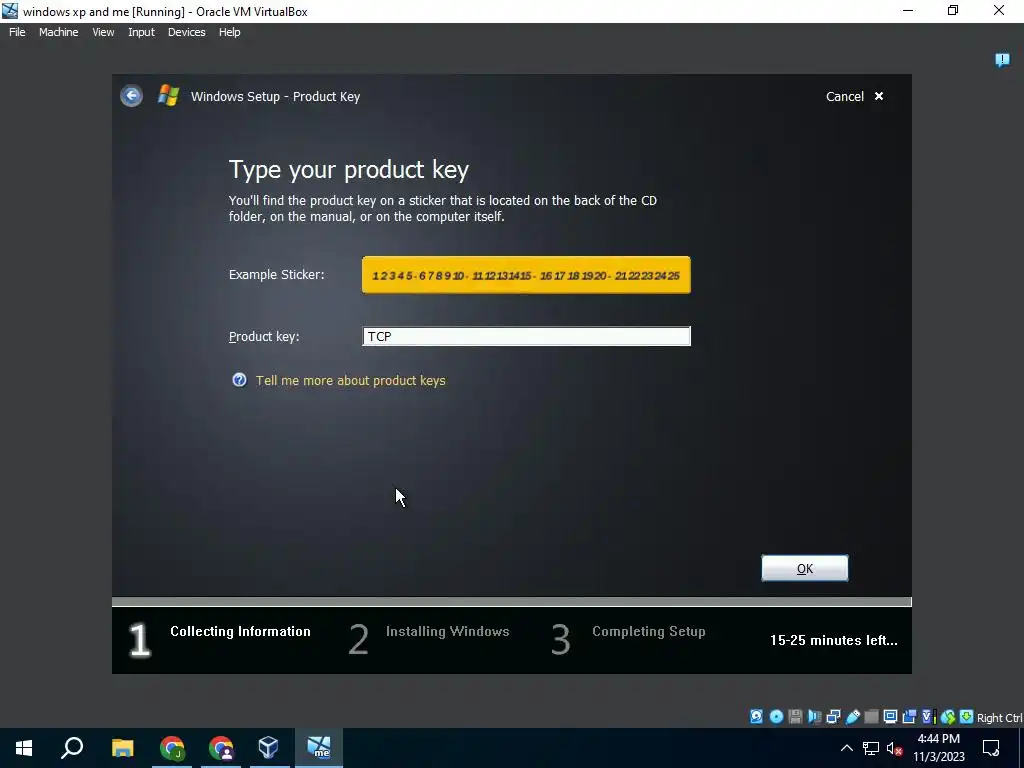Cancel Windows Setup
The image size is (1024, 768).
click(x=854, y=96)
